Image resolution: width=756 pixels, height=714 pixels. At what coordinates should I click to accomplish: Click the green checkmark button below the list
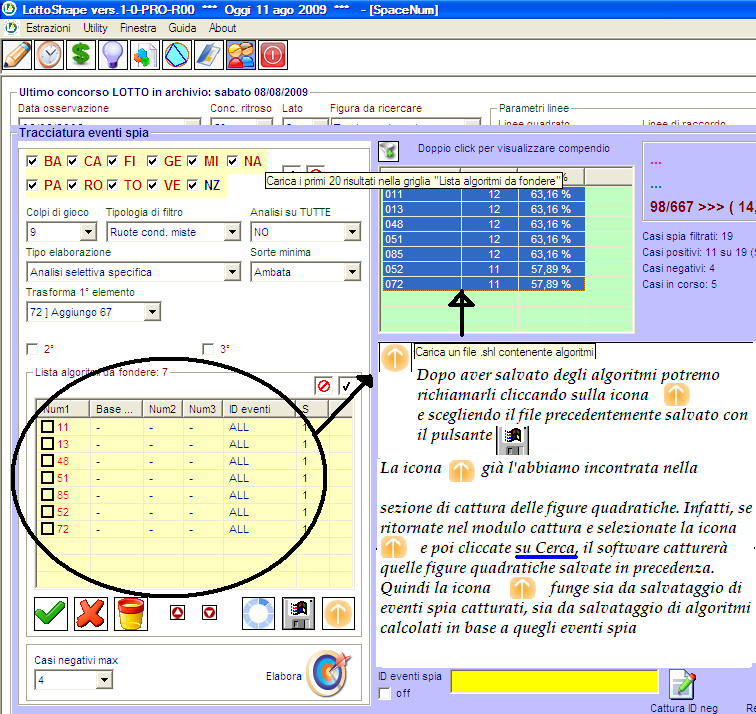pyautogui.click(x=49, y=613)
